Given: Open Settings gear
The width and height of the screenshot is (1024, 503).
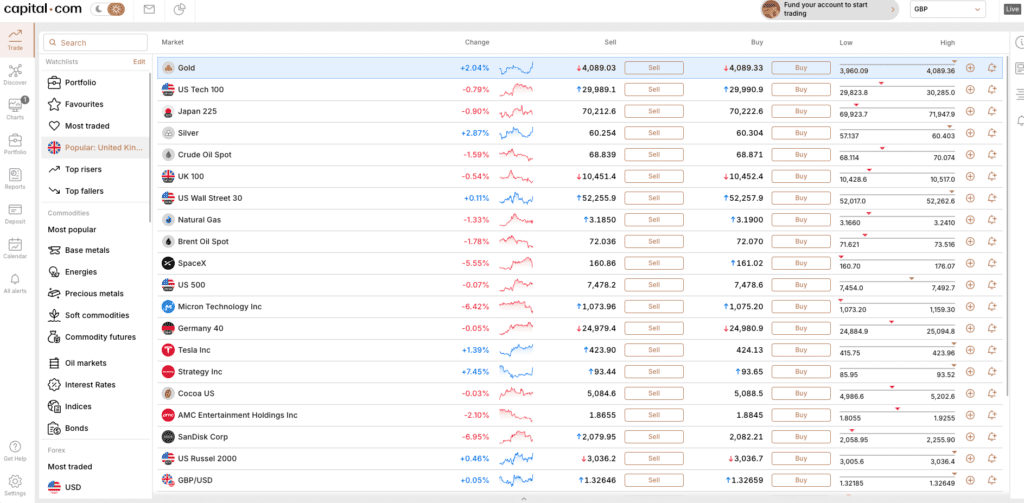Looking at the screenshot, I should [15, 485].
